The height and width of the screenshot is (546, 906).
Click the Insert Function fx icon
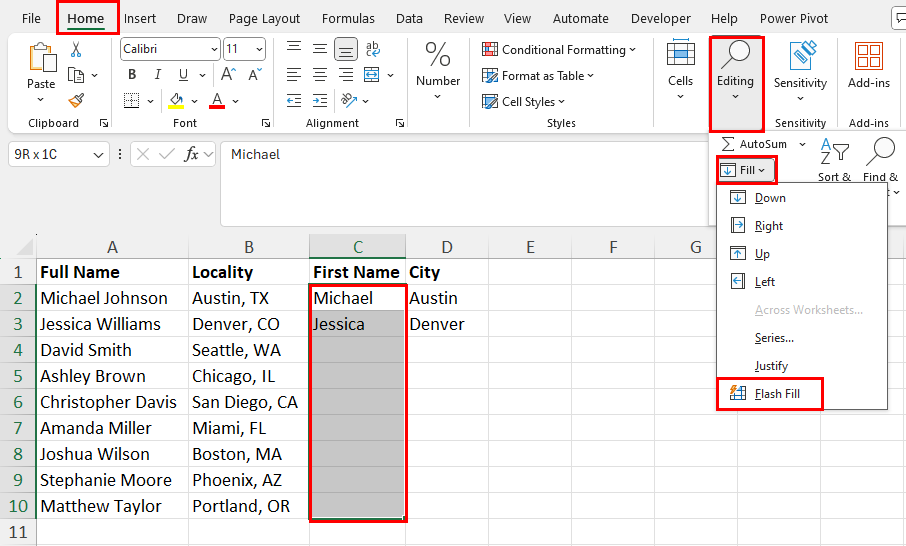[x=191, y=154]
